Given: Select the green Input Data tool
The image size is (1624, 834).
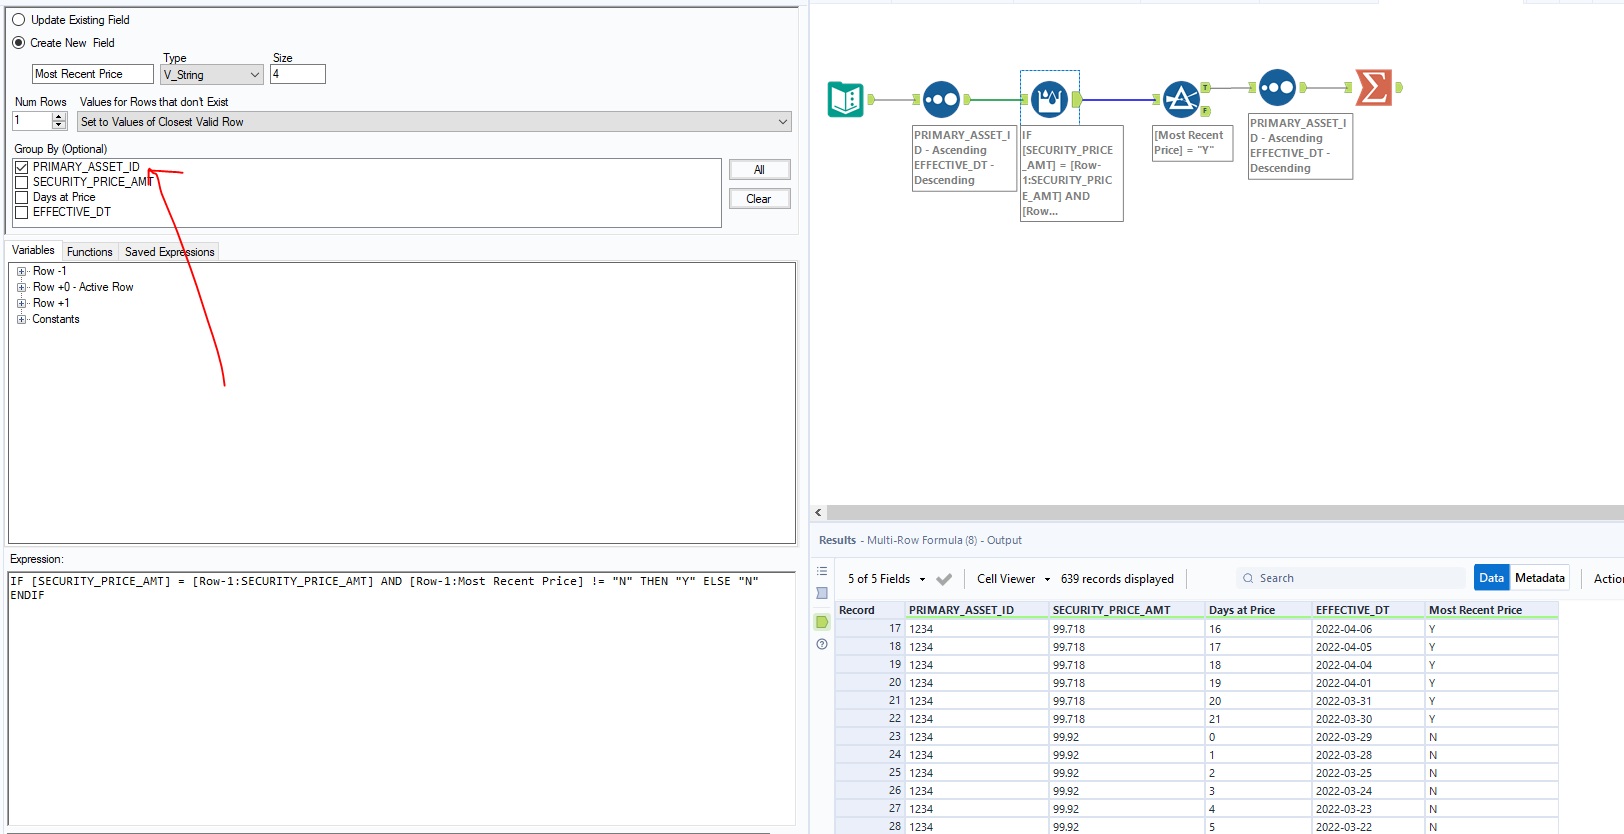Looking at the screenshot, I should pyautogui.click(x=845, y=99).
